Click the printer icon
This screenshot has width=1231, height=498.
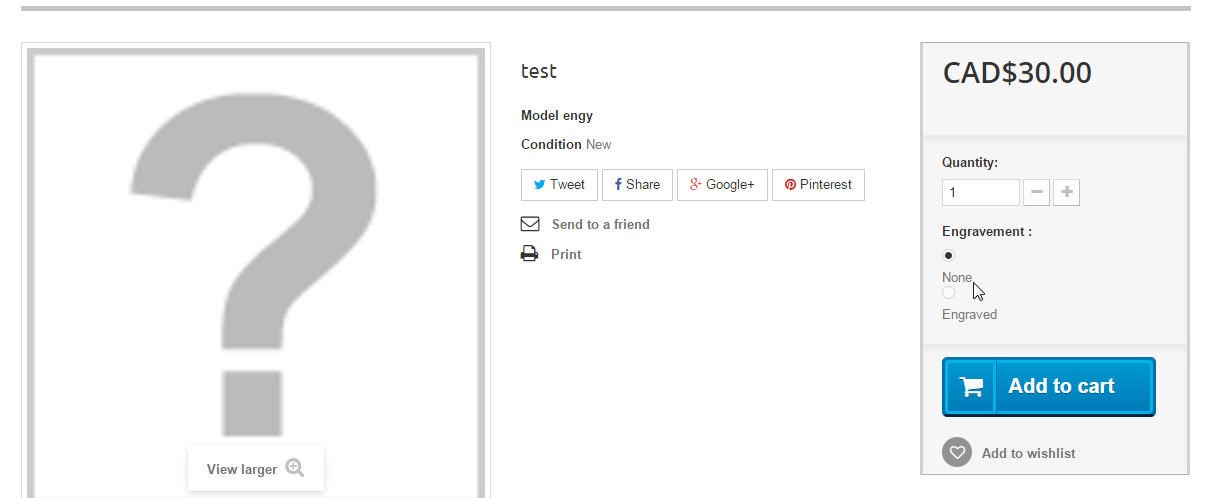click(530, 254)
